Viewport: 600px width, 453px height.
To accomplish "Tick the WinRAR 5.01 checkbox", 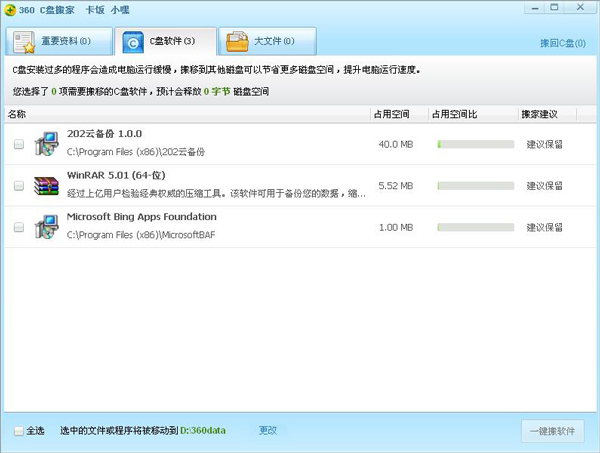I will [x=19, y=186].
